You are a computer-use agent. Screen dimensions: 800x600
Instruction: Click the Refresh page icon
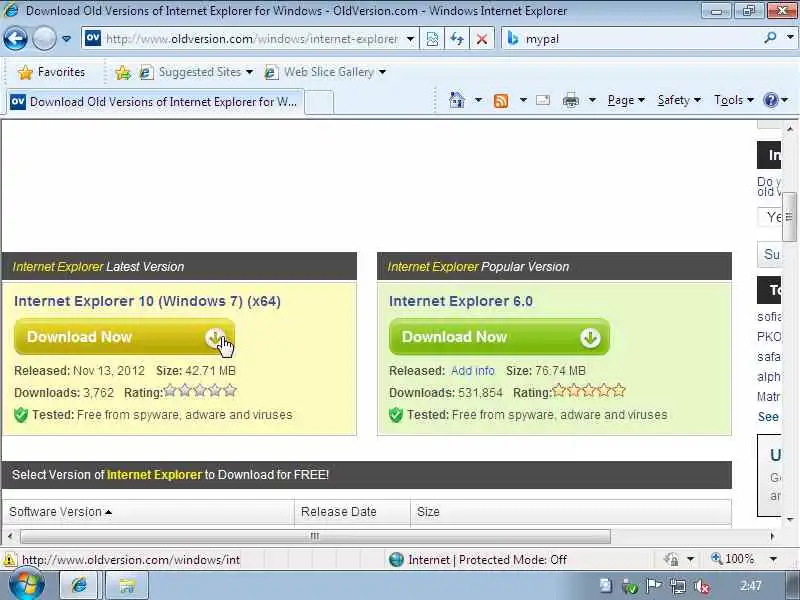tap(457, 39)
